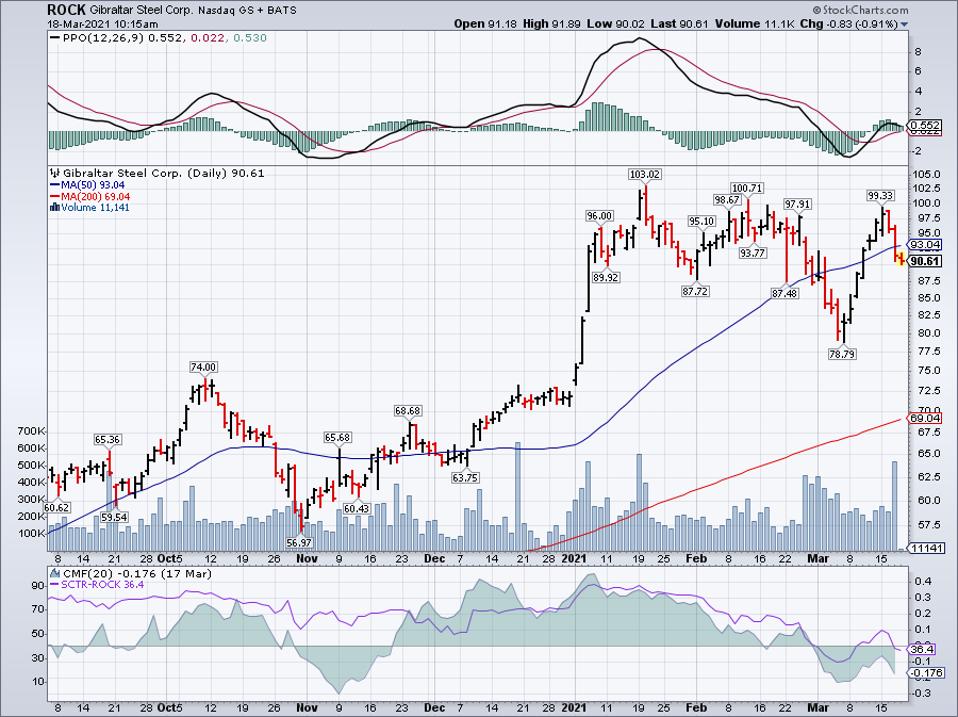The height and width of the screenshot is (717, 958).
Task: Click the 11141 volume tag on the right axis
Action: tap(926, 548)
